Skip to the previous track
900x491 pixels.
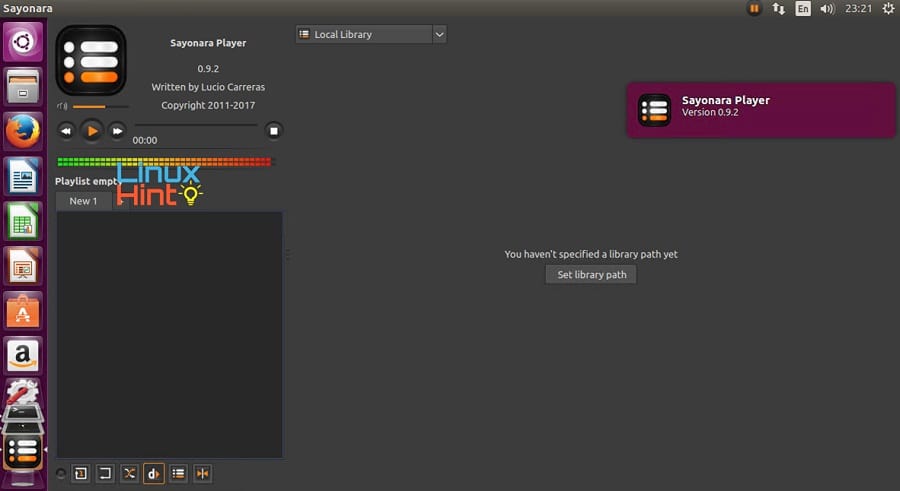pos(66,130)
